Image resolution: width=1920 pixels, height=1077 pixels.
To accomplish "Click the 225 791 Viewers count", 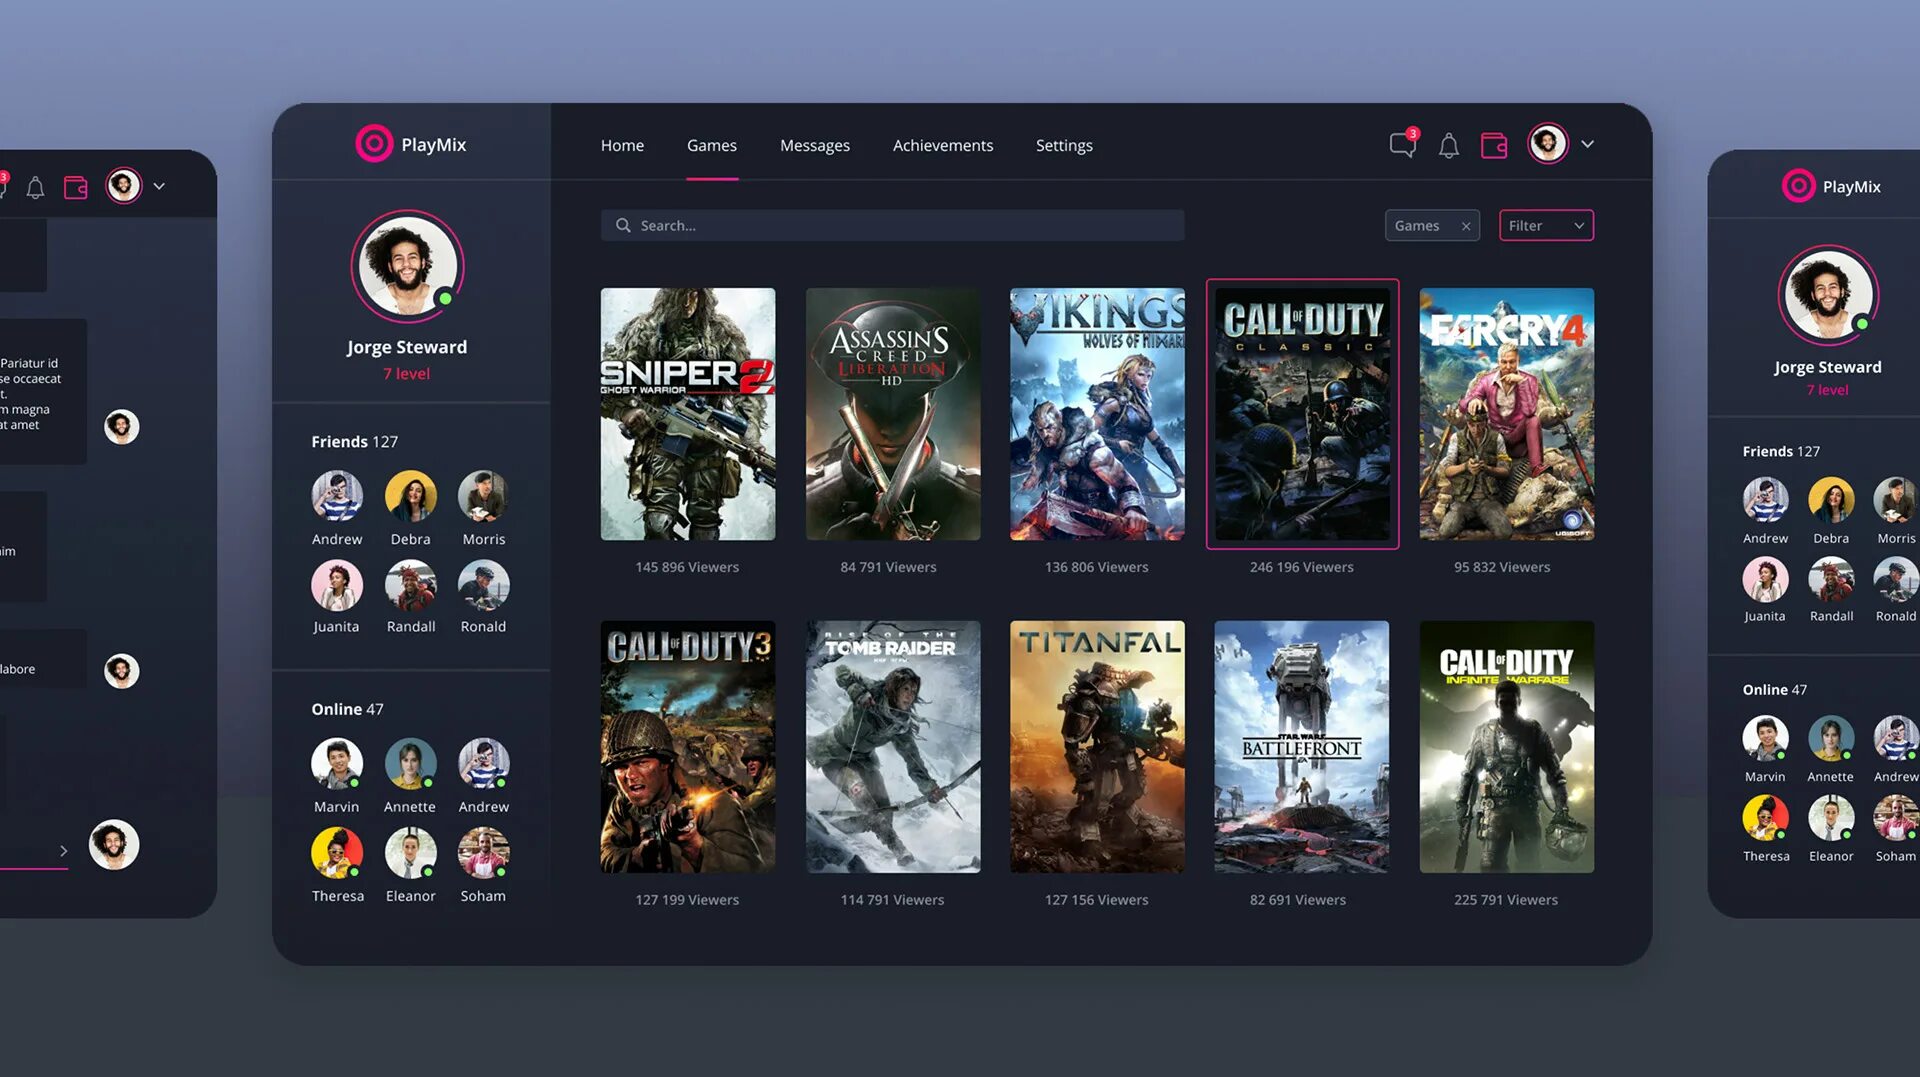I will coord(1506,900).
